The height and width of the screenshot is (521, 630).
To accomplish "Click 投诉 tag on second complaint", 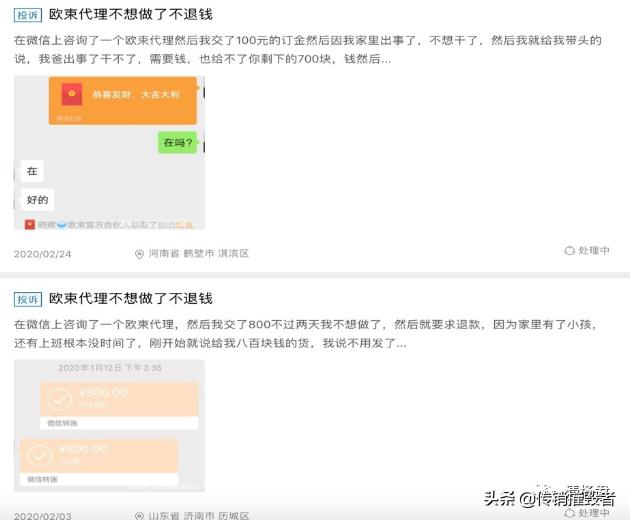I will point(28,299).
